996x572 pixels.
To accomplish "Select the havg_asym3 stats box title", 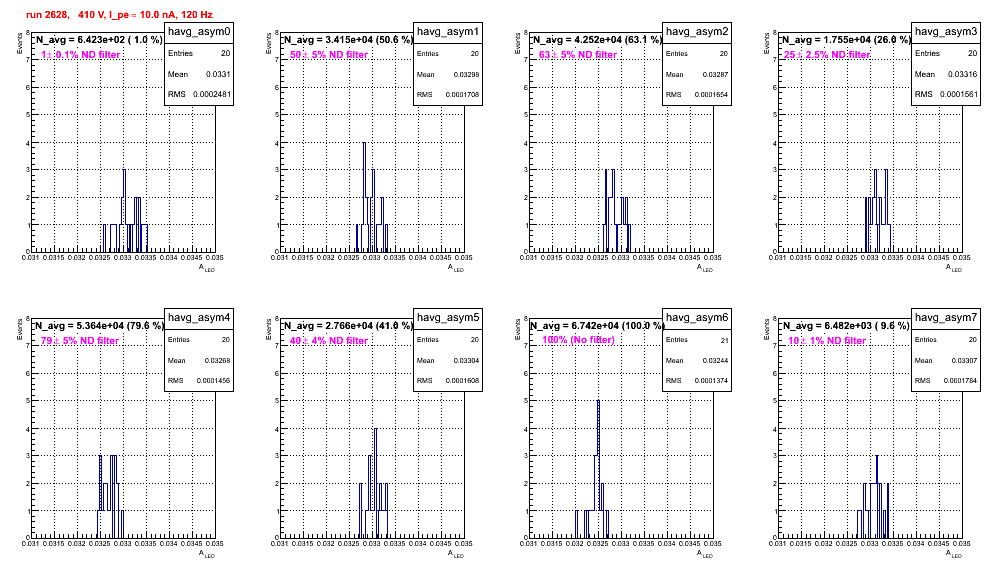I will click(x=946, y=32).
